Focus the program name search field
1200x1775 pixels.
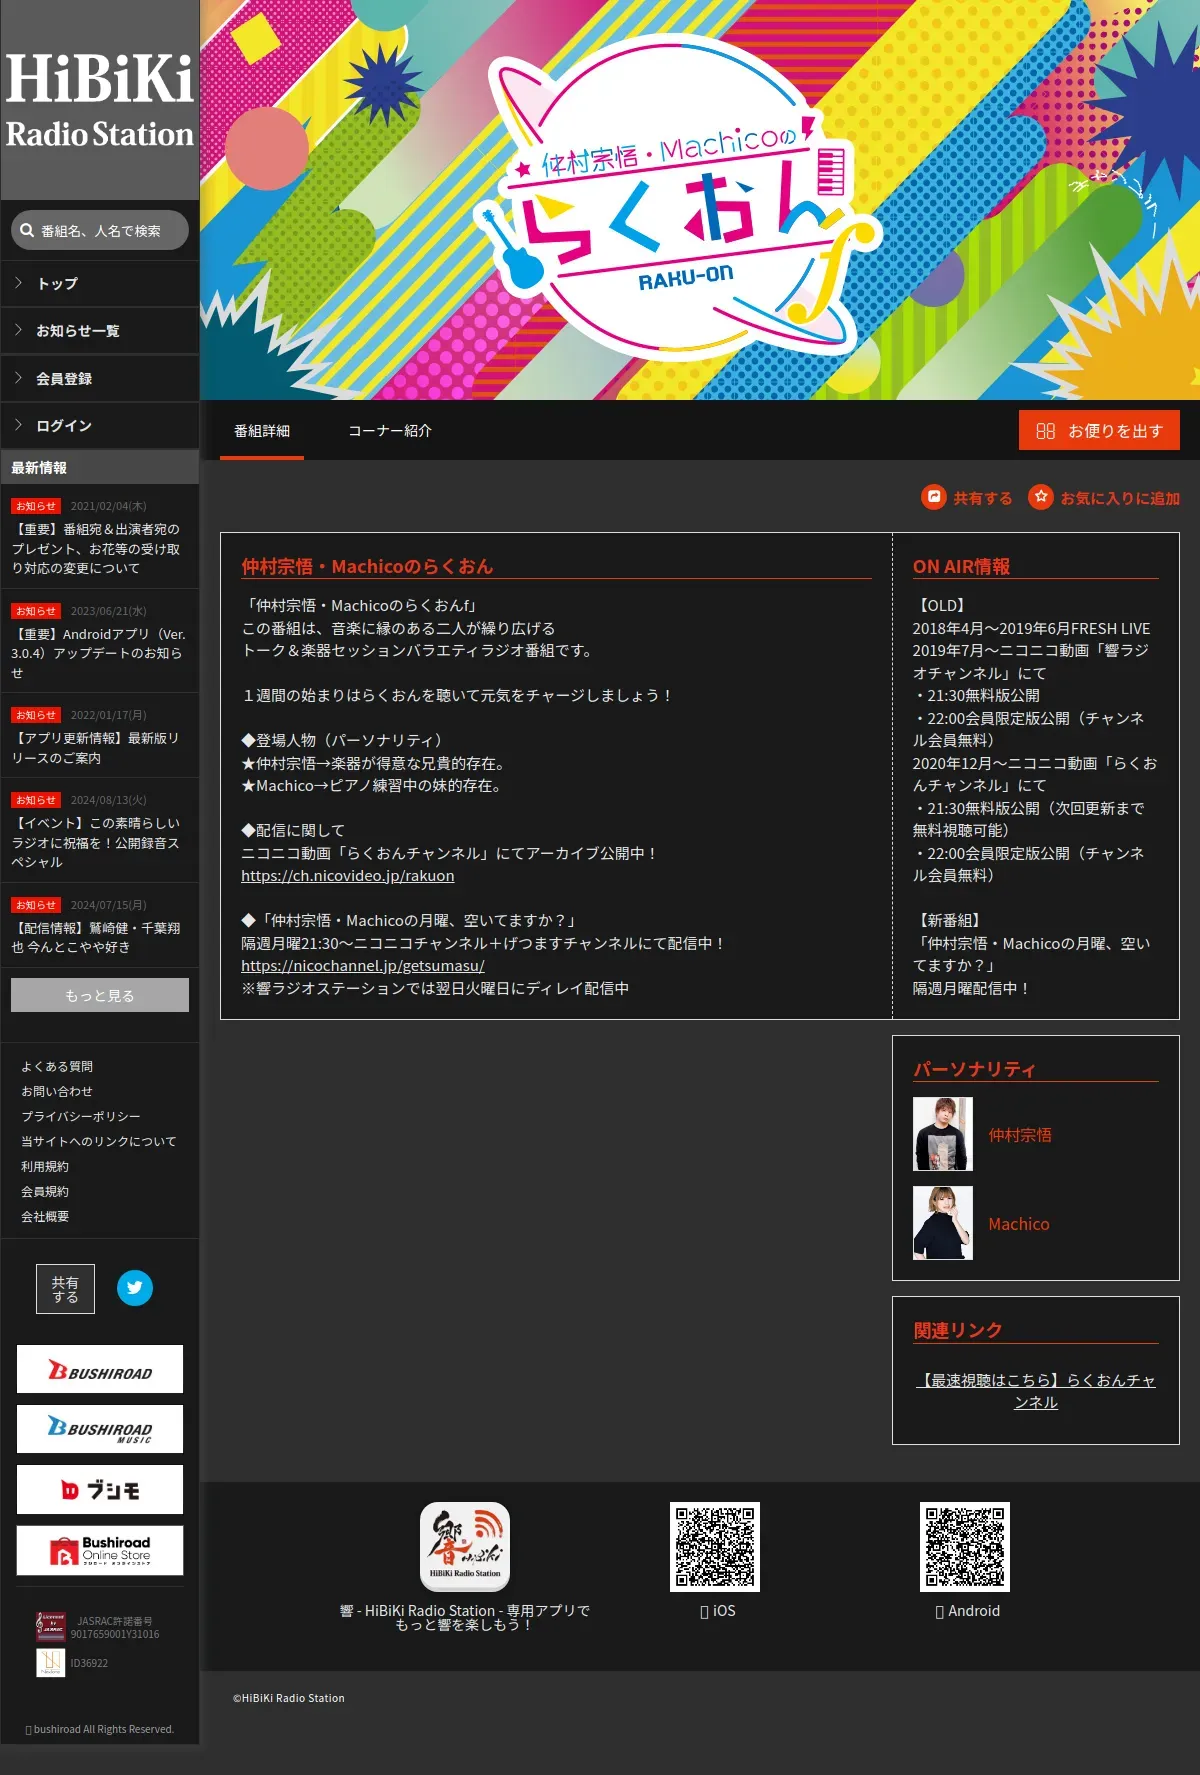point(100,230)
